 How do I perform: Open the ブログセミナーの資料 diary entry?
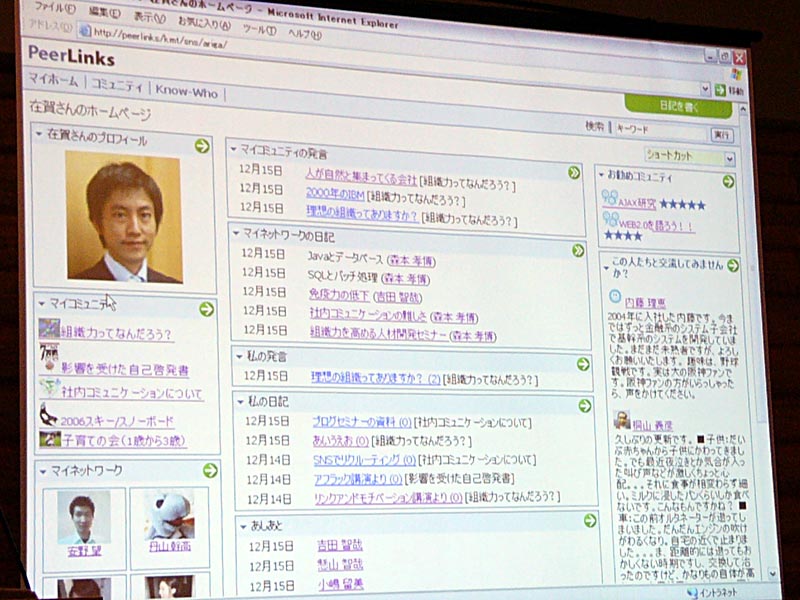point(362,422)
